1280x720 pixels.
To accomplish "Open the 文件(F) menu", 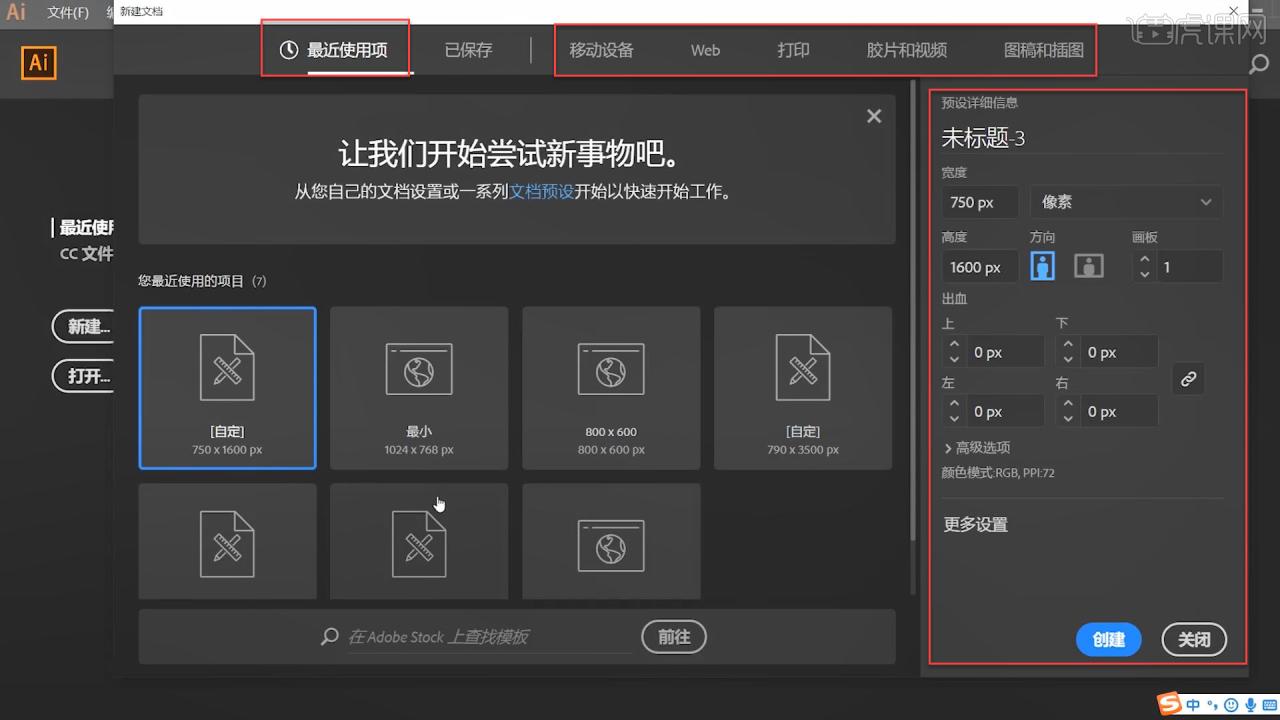I will pyautogui.click(x=68, y=13).
